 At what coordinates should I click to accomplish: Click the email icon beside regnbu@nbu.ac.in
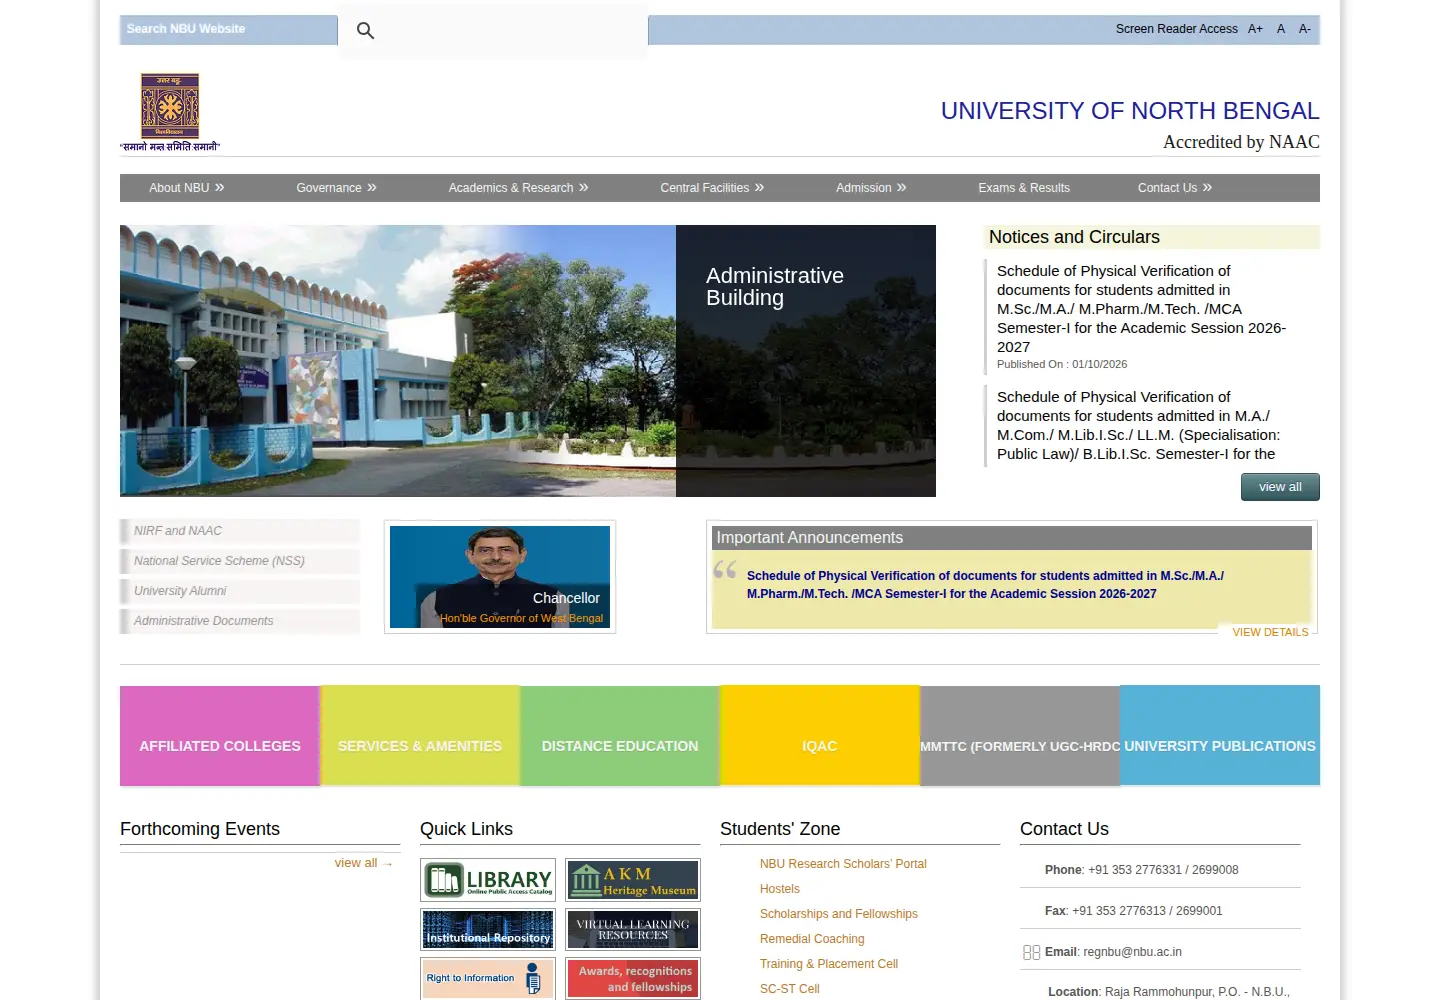(1032, 953)
